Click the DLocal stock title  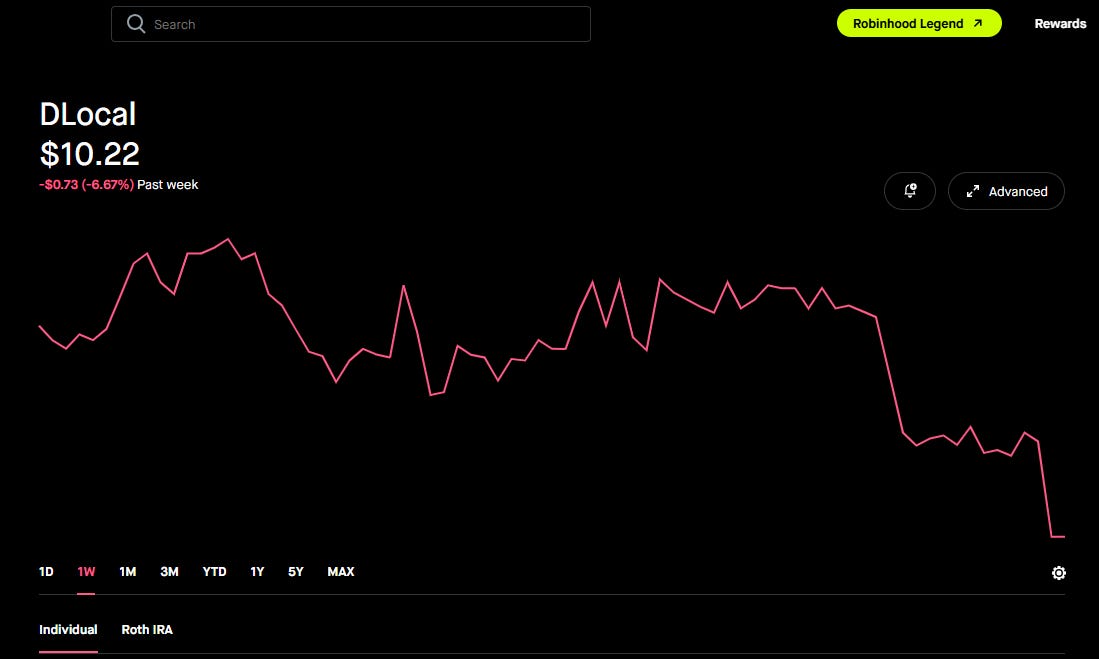tap(88, 114)
